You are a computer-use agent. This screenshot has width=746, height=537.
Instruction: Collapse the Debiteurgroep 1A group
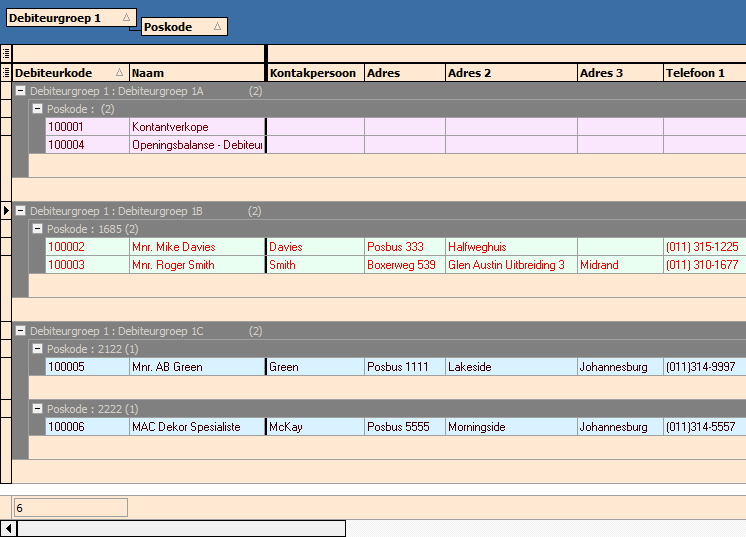click(x=20, y=91)
